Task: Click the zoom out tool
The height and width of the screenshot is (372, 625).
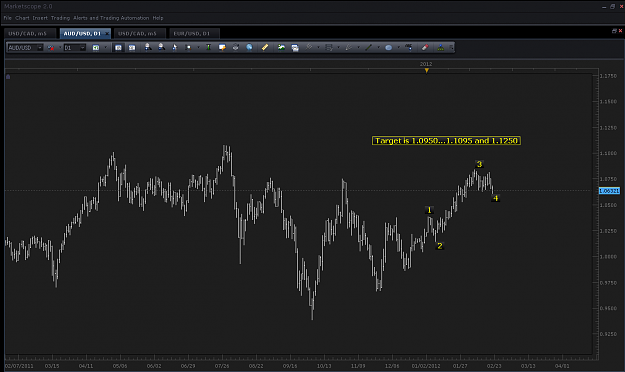Action: click(x=161, y=47)
